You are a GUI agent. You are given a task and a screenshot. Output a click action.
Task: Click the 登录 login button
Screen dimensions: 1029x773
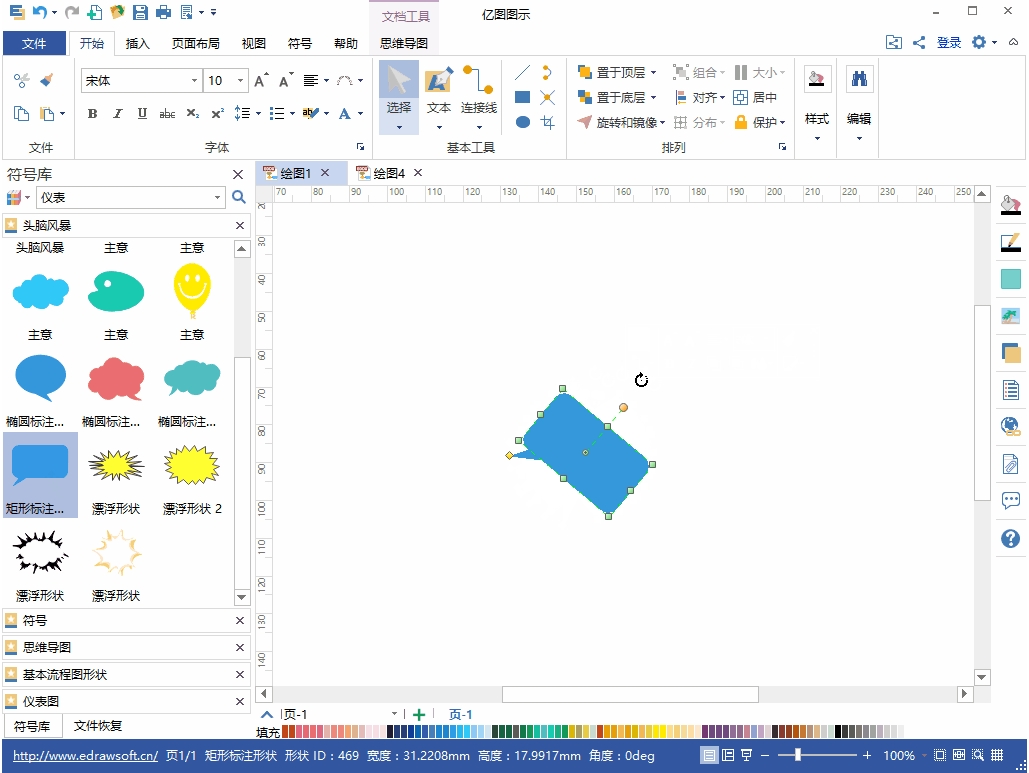pyautogui.click(x=949, y=42)
